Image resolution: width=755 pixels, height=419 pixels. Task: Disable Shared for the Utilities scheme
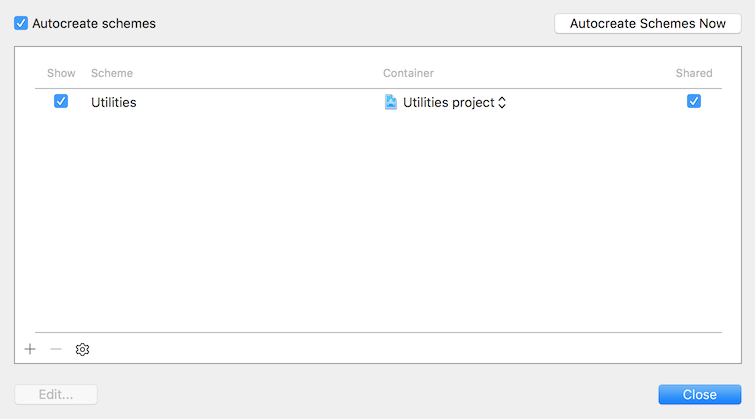click(694, 101)
